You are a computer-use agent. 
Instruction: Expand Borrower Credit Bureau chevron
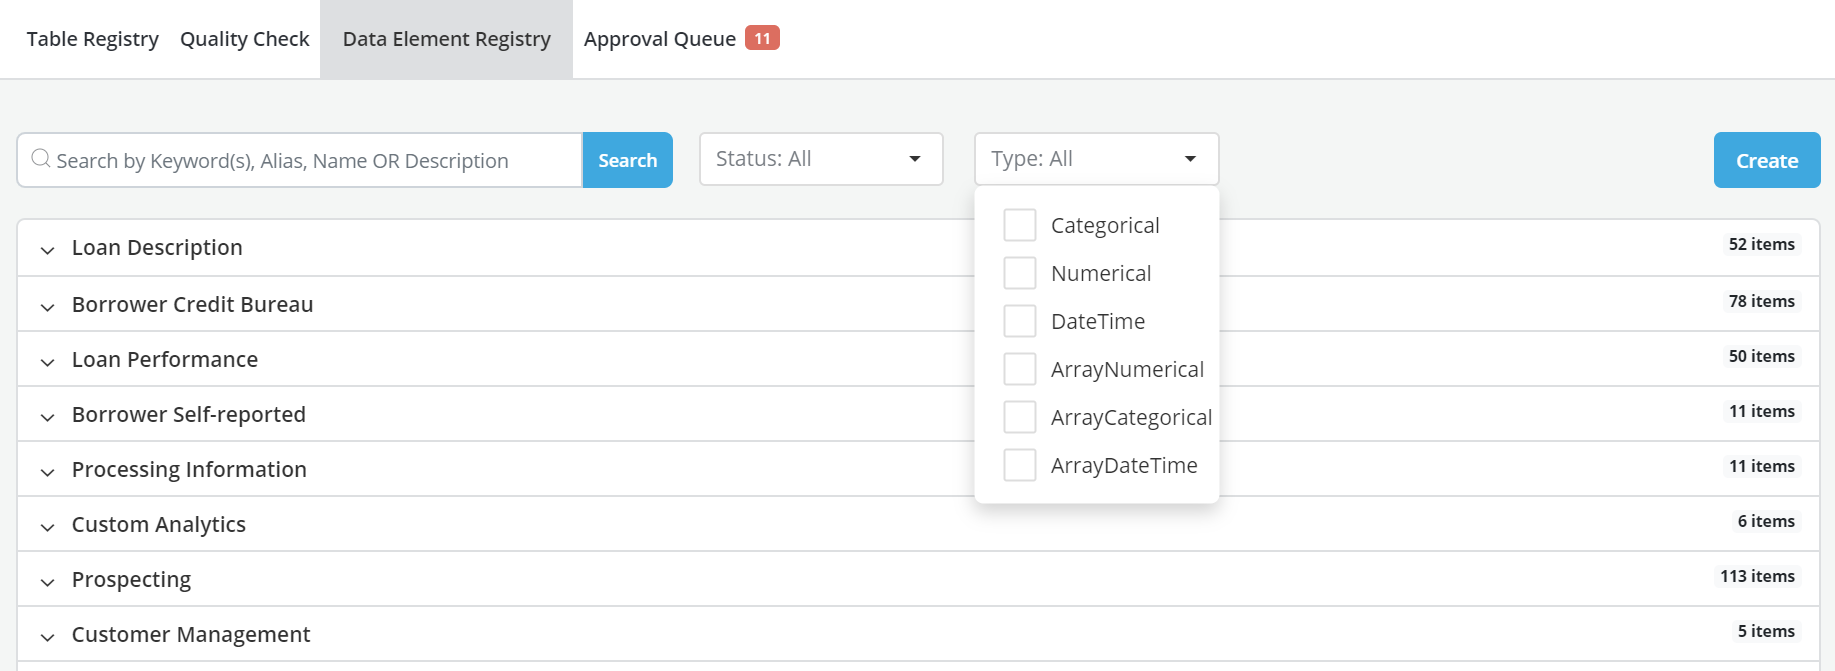point(47,306)
